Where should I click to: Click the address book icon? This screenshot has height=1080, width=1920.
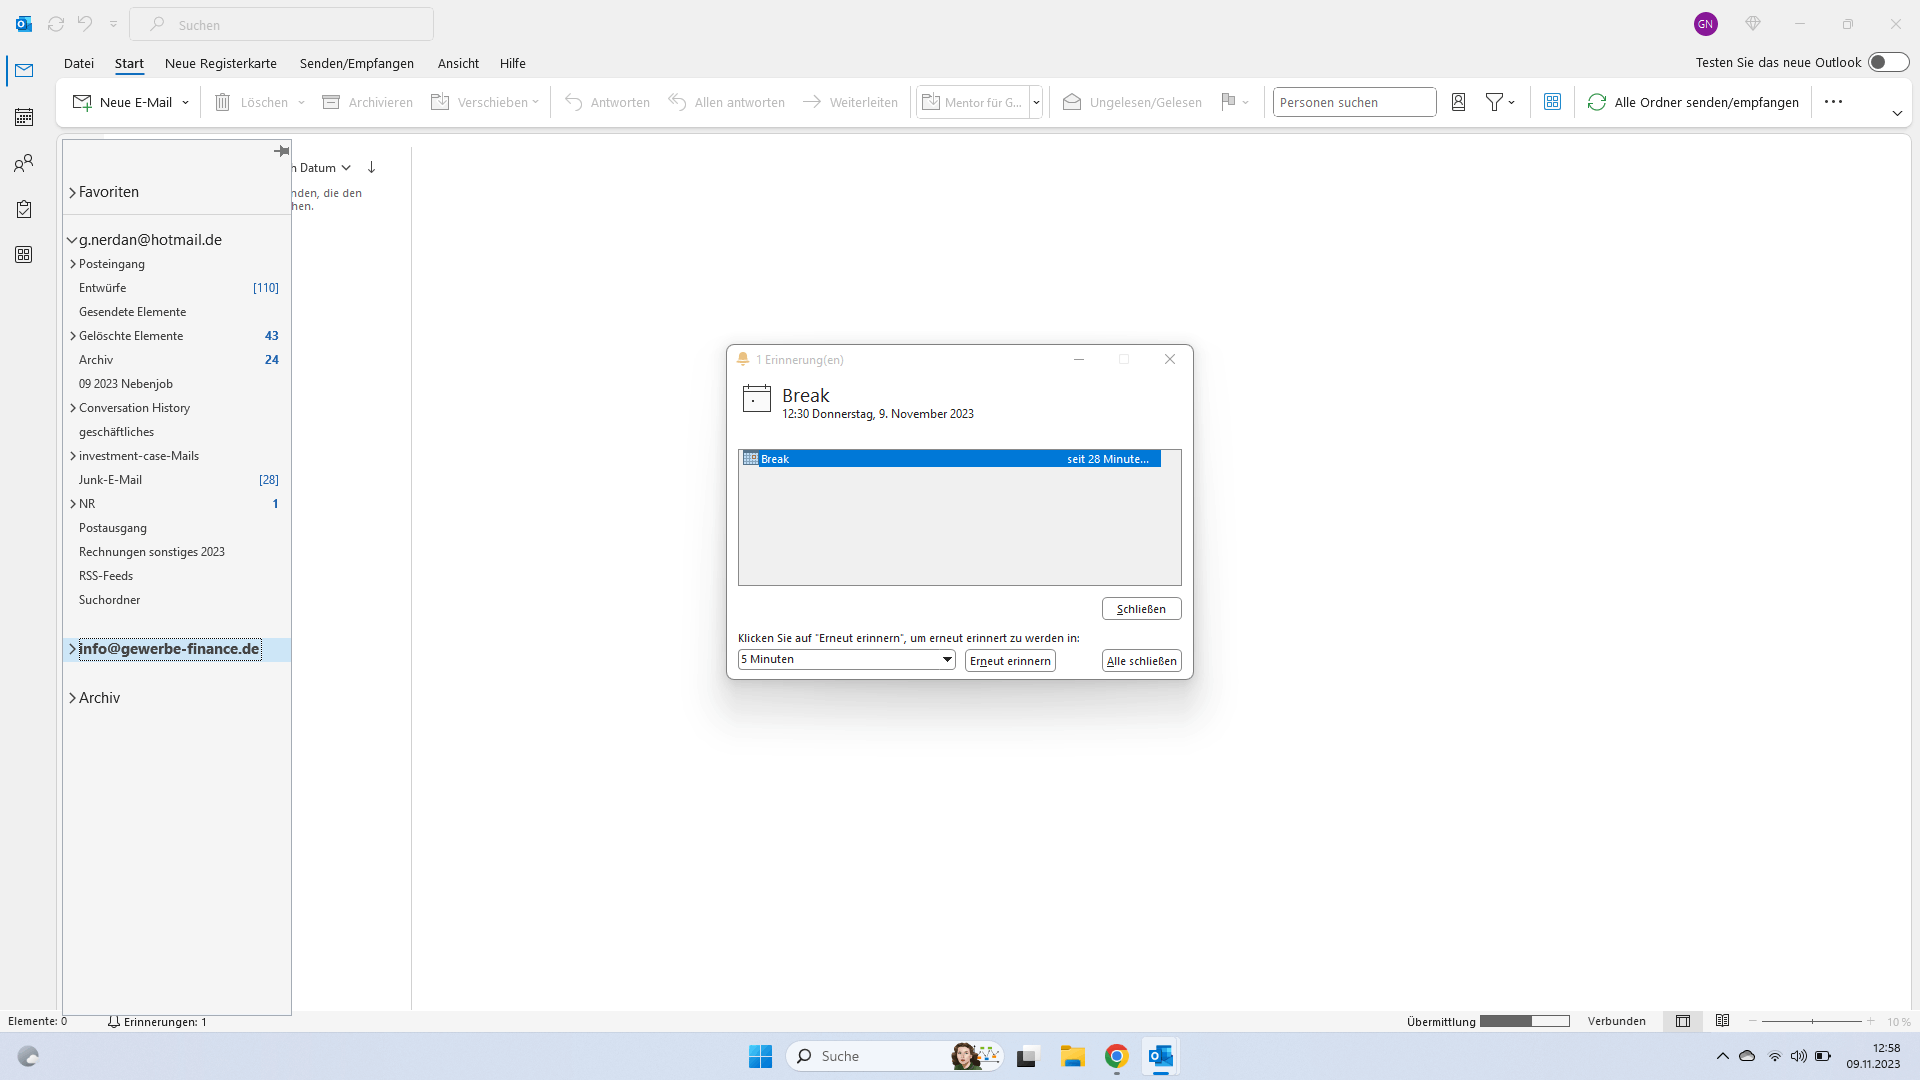pyautogui.click(x=1458, y=102)
